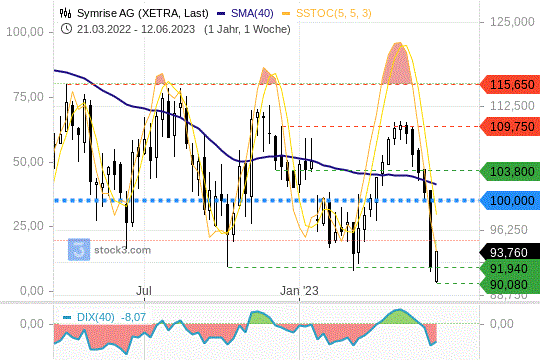Click the blue 100,000 level label

[x=510, y=200]
